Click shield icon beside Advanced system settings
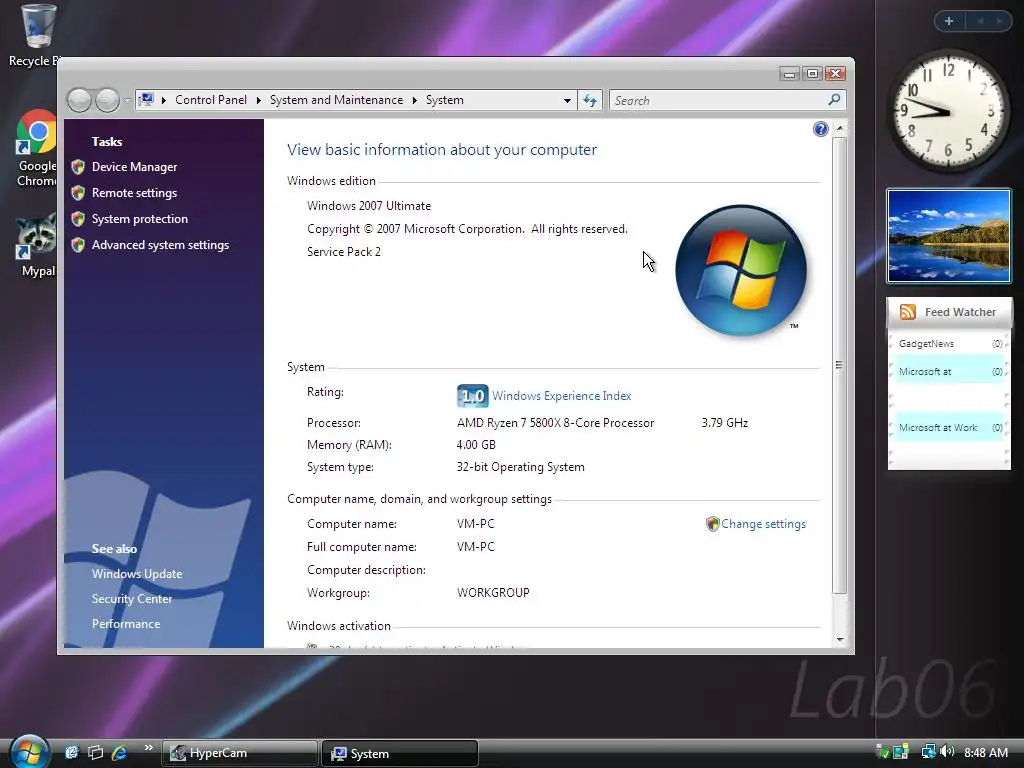 pyautogui.click(x=78, y=246)
